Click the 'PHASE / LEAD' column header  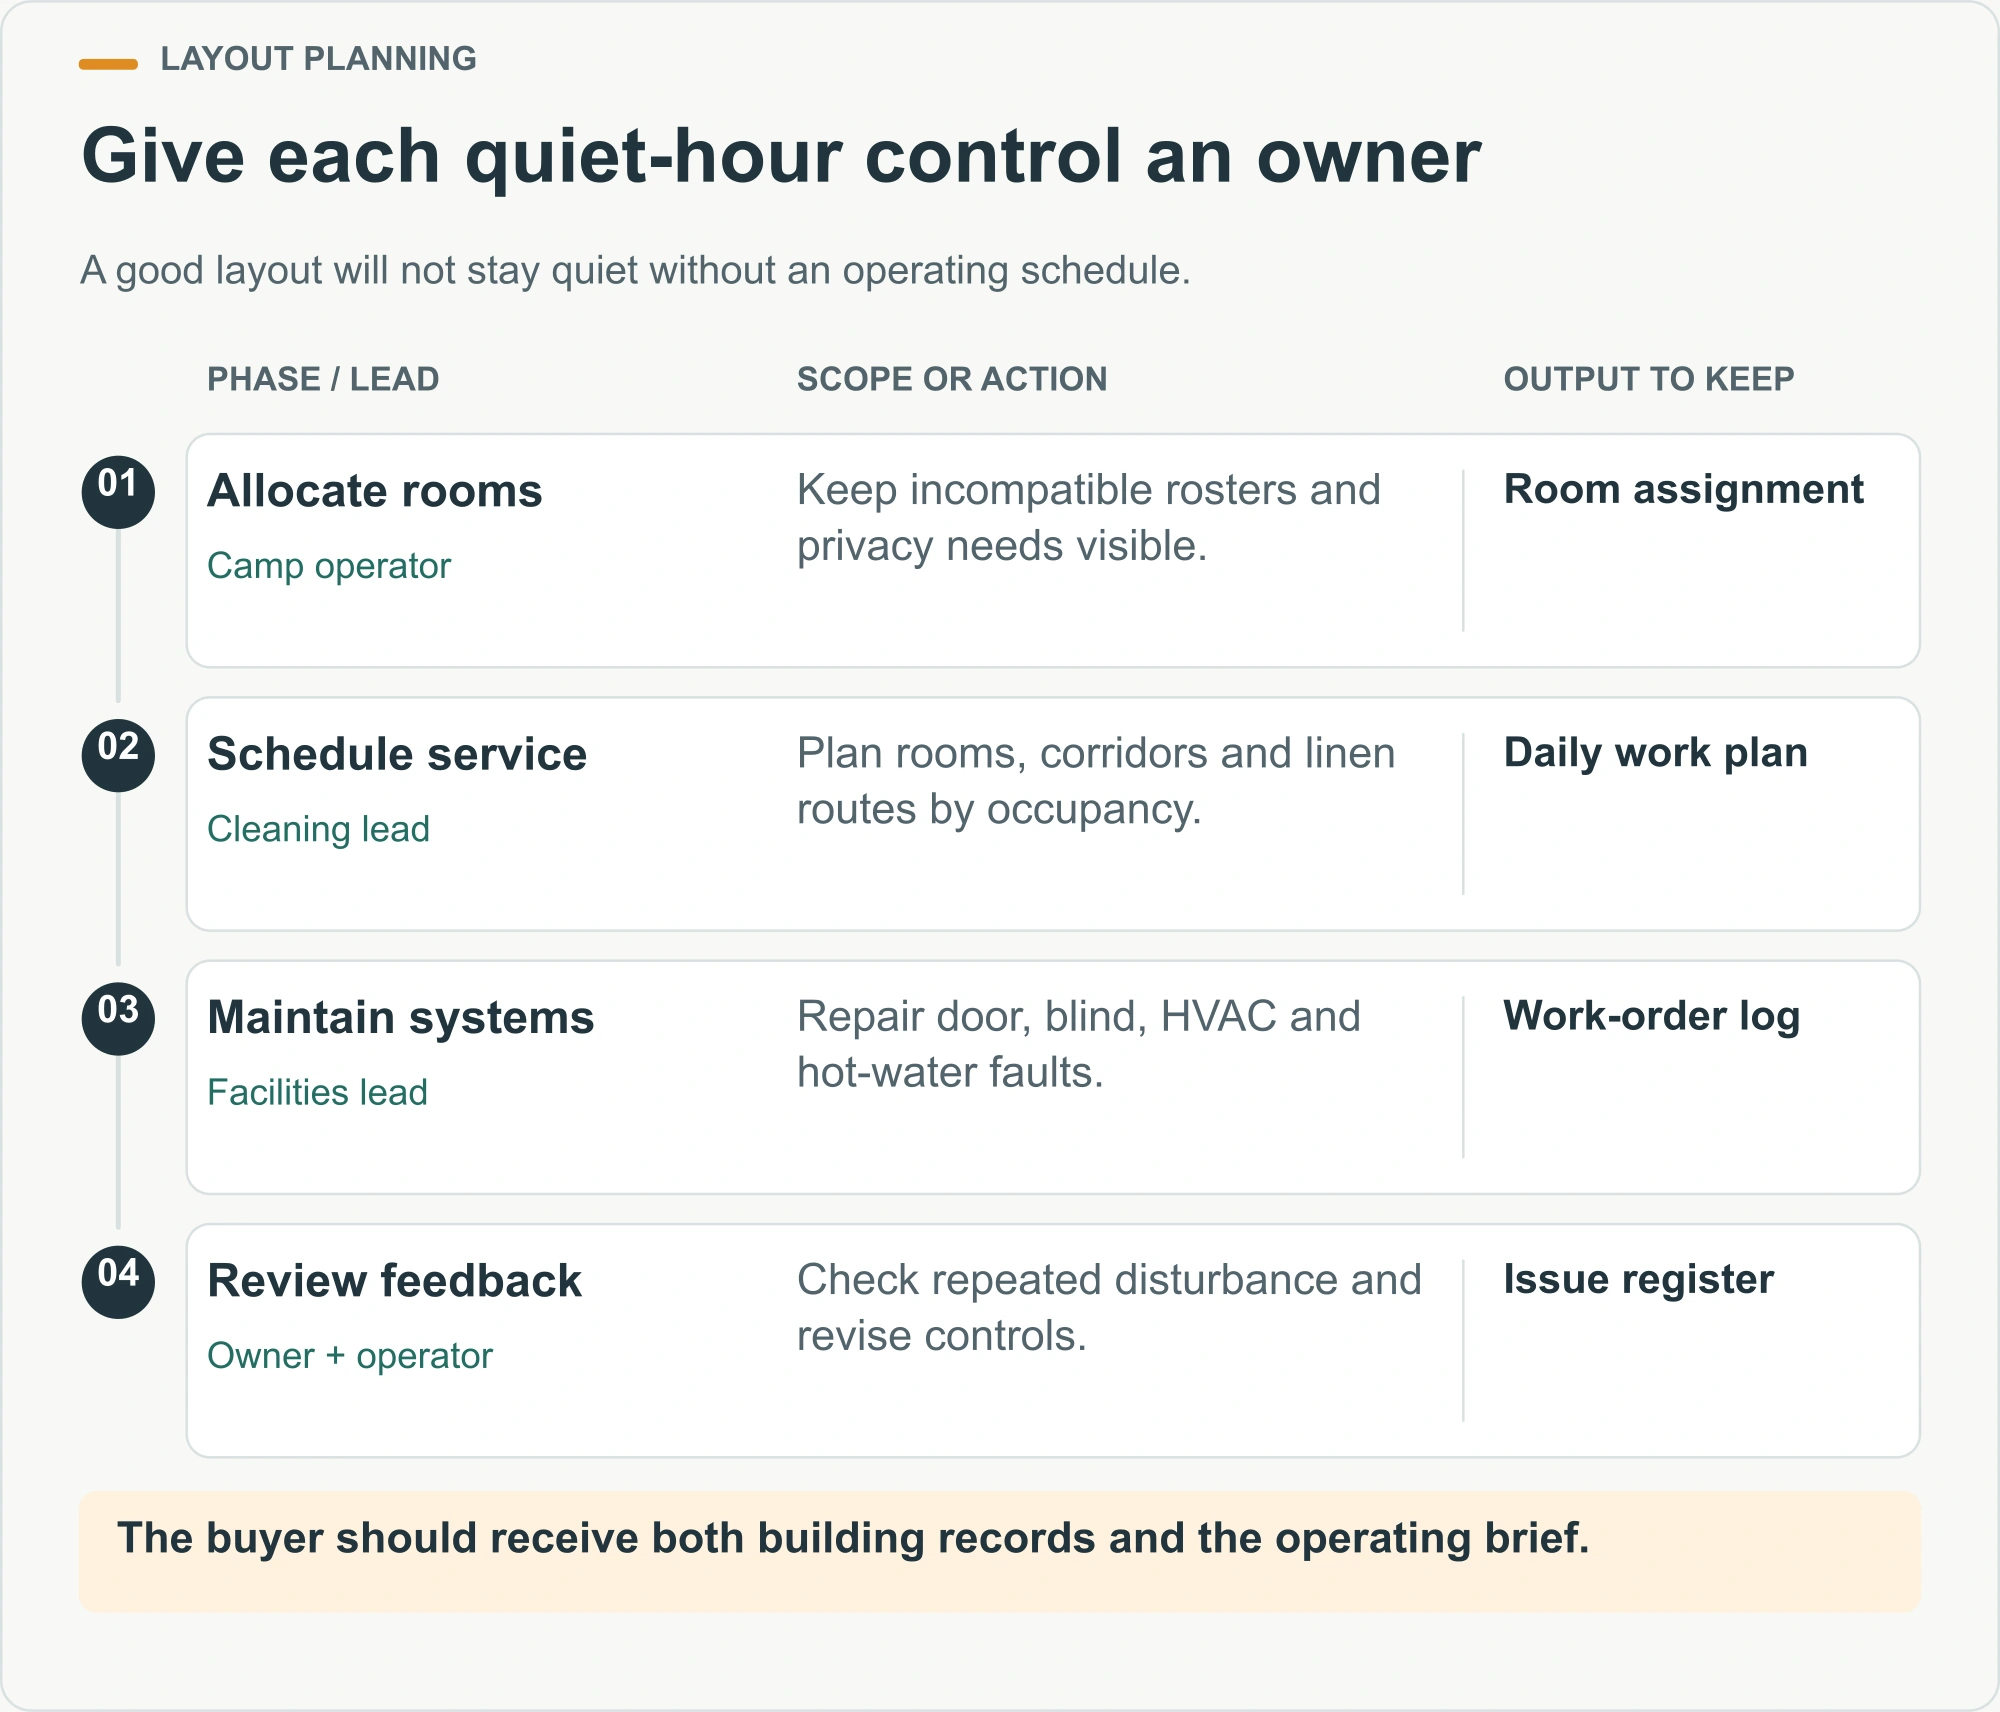click(323, 379)
